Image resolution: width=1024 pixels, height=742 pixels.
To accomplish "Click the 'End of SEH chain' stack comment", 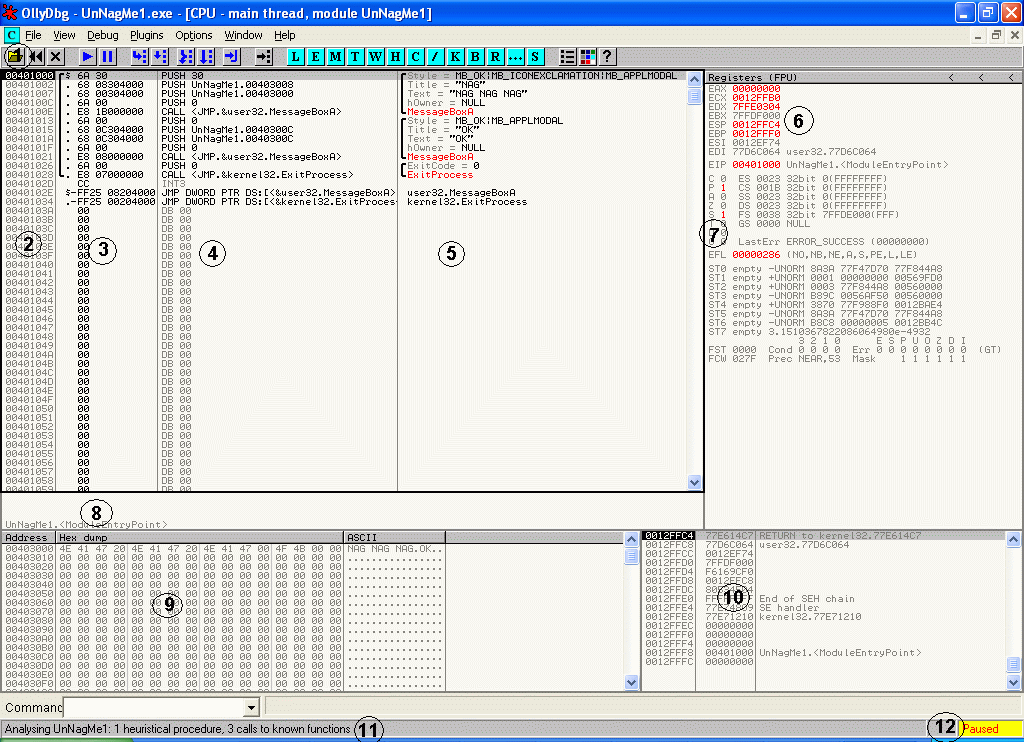I will 807,599.
